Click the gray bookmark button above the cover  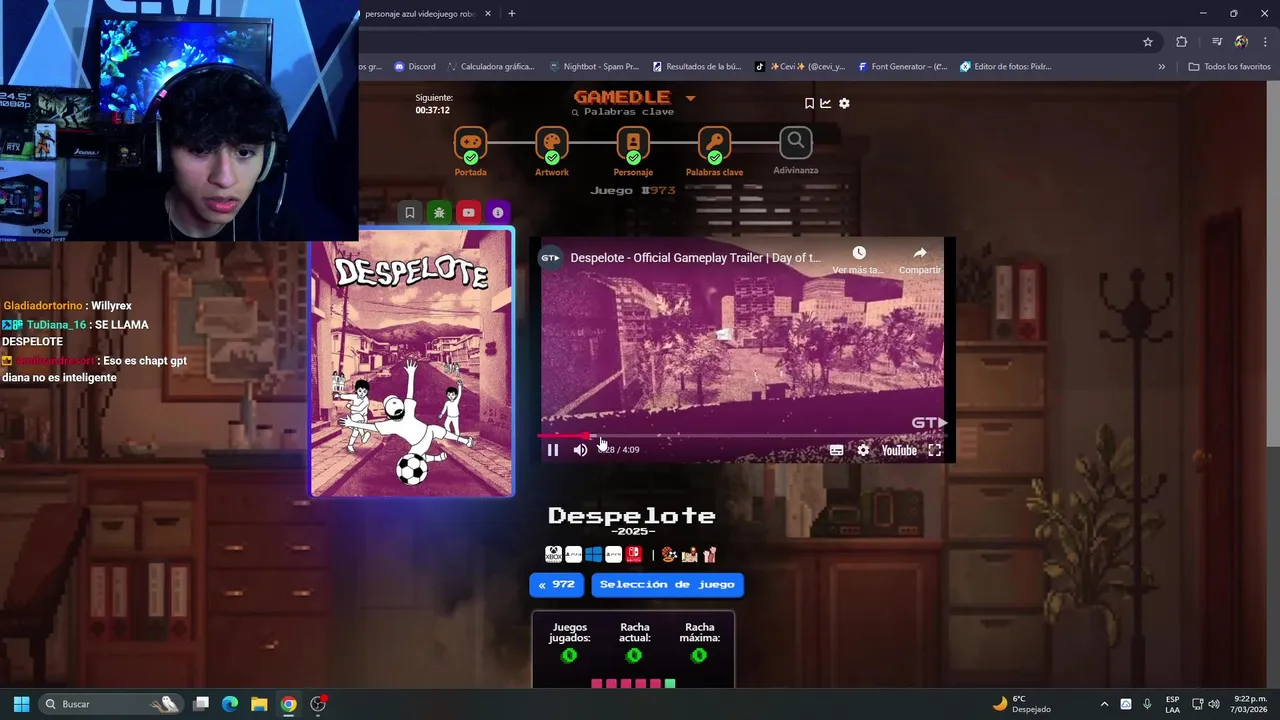(x=409, y=212)
